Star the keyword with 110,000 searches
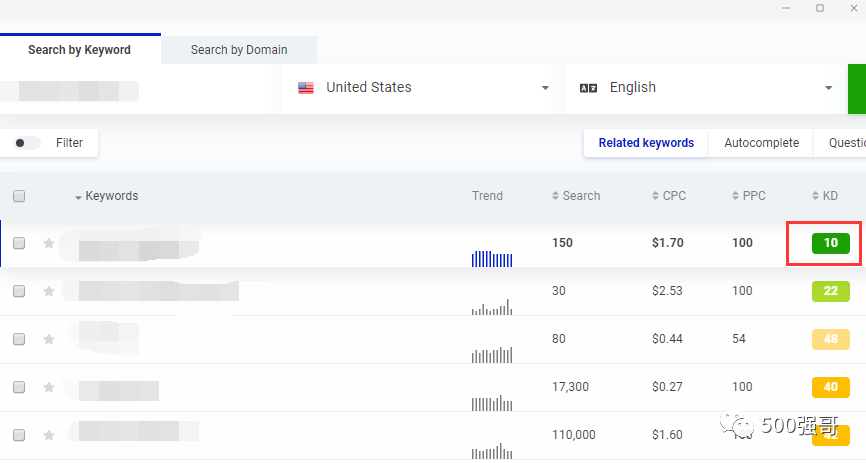Viewport: 866px width, 463px height. (x=49, y=435)
